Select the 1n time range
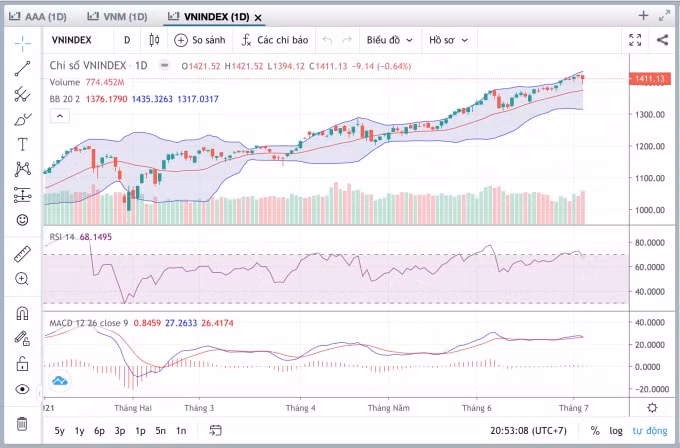 [x=181, y=431]
